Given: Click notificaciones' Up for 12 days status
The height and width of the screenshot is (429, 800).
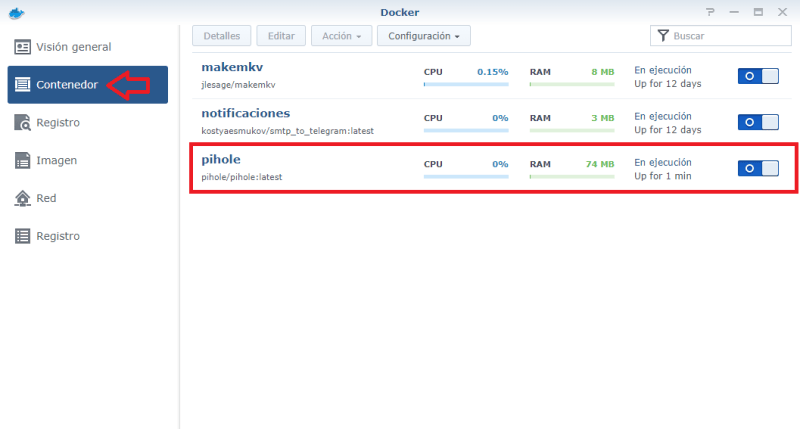Looking at the screenshot, I should pyautogui.click(x=668, y=130).
